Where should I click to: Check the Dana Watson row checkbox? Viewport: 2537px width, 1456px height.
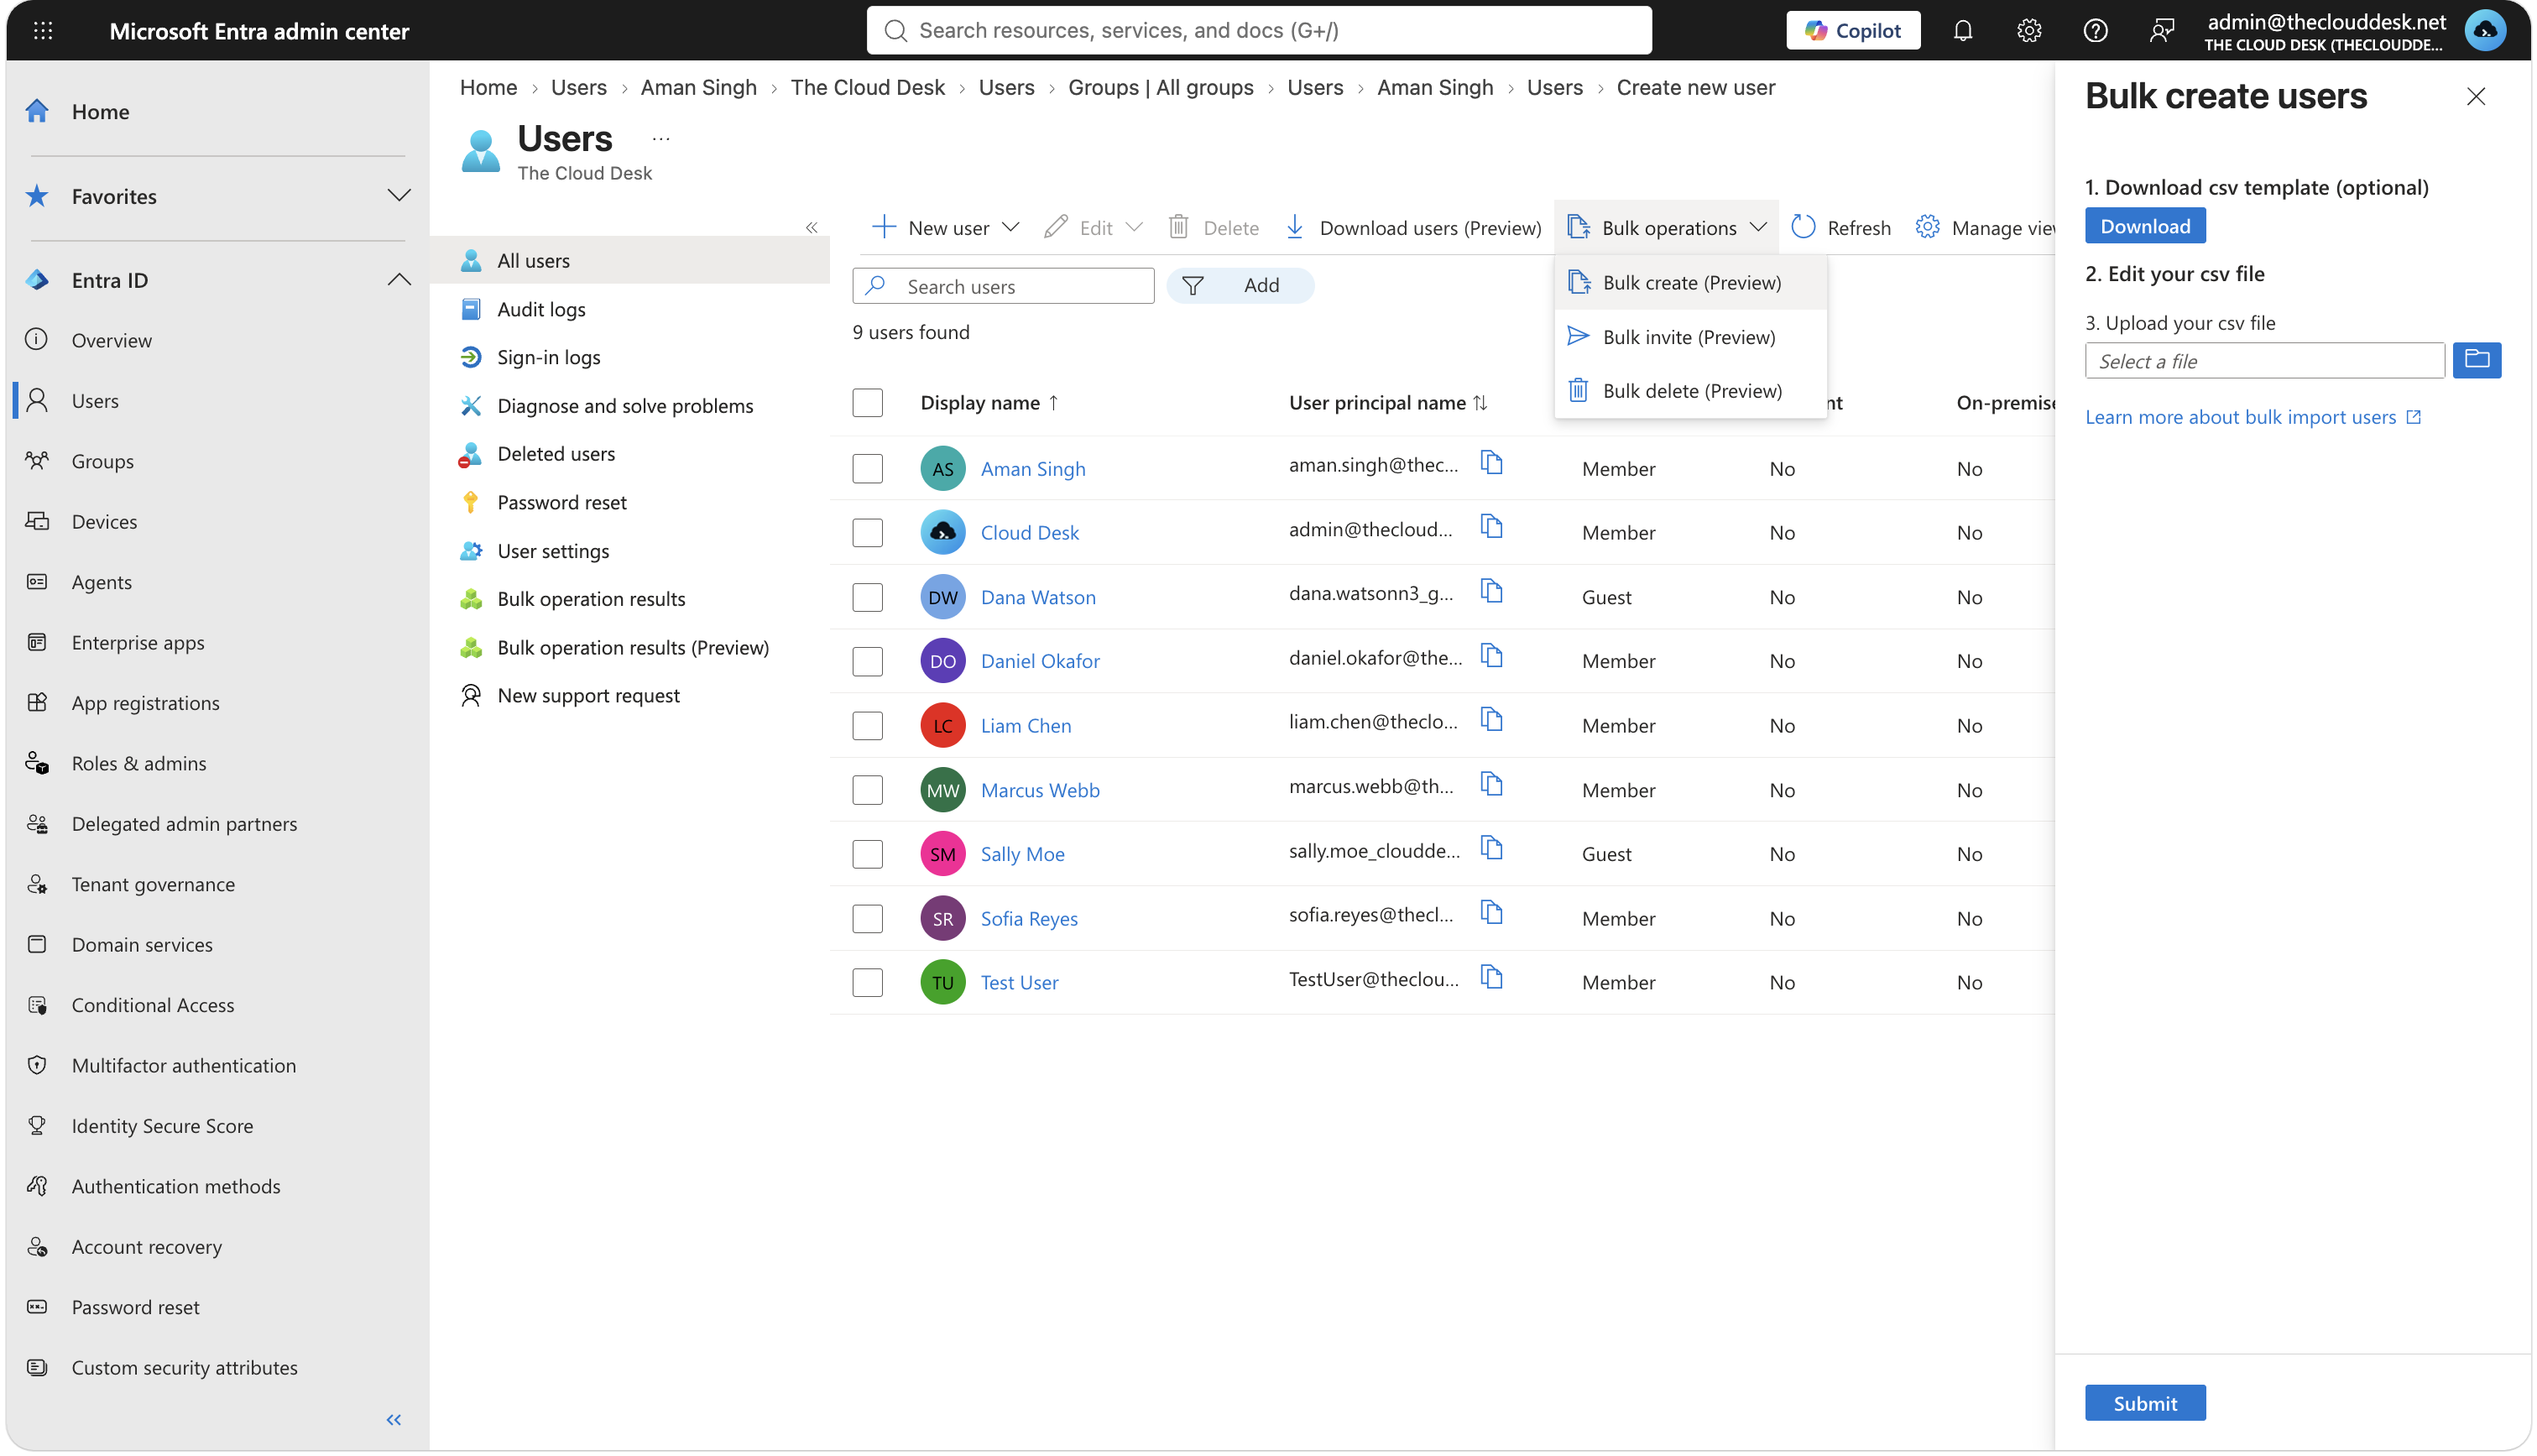coord(867,597)
